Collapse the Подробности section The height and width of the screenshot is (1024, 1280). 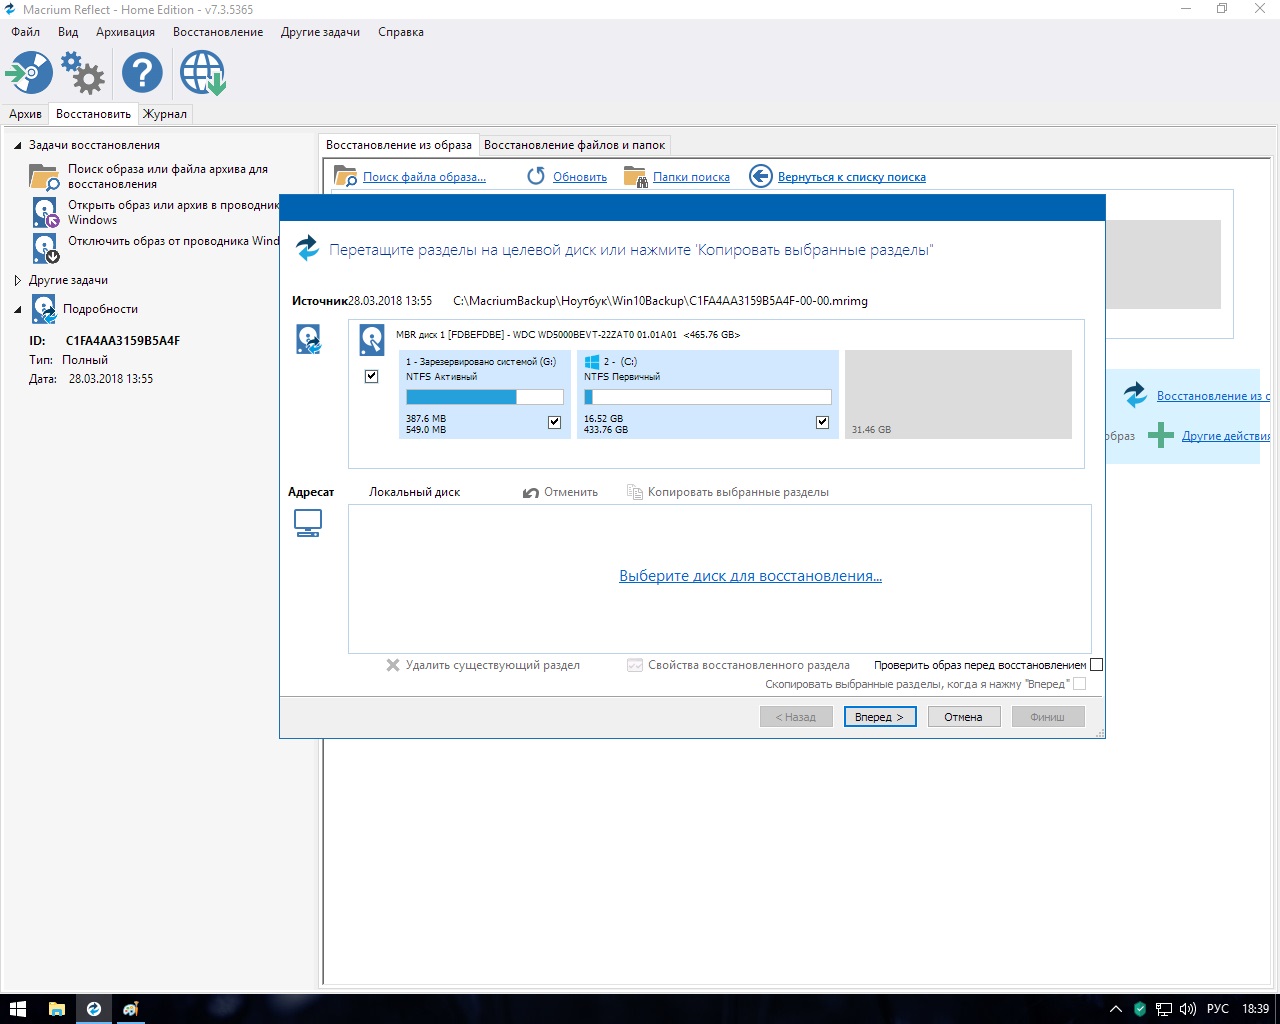point(18,309)
